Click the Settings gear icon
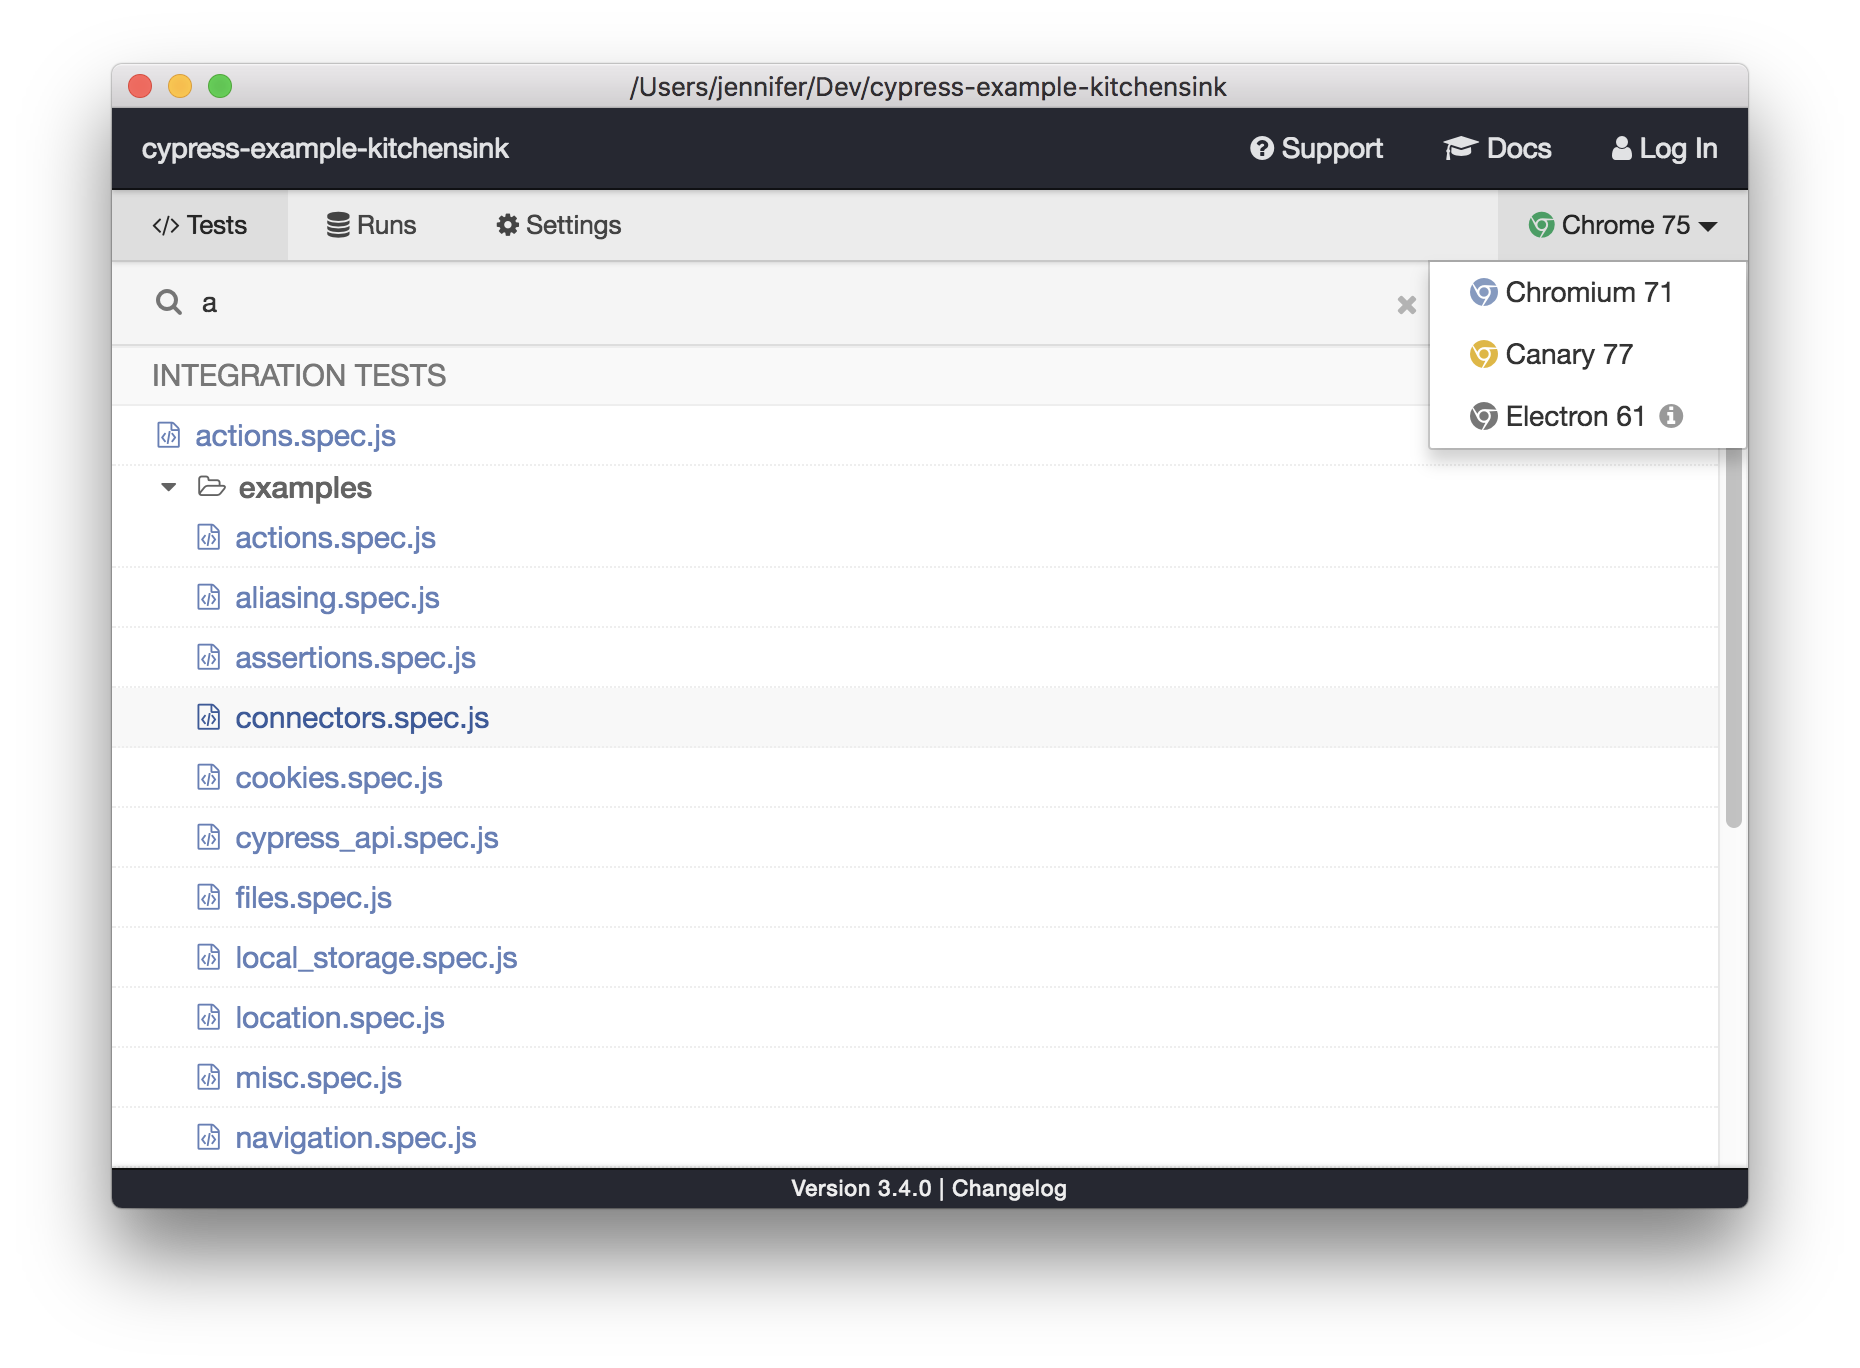Screen dimensions: 1860x1368 click(x=508, y=225)
